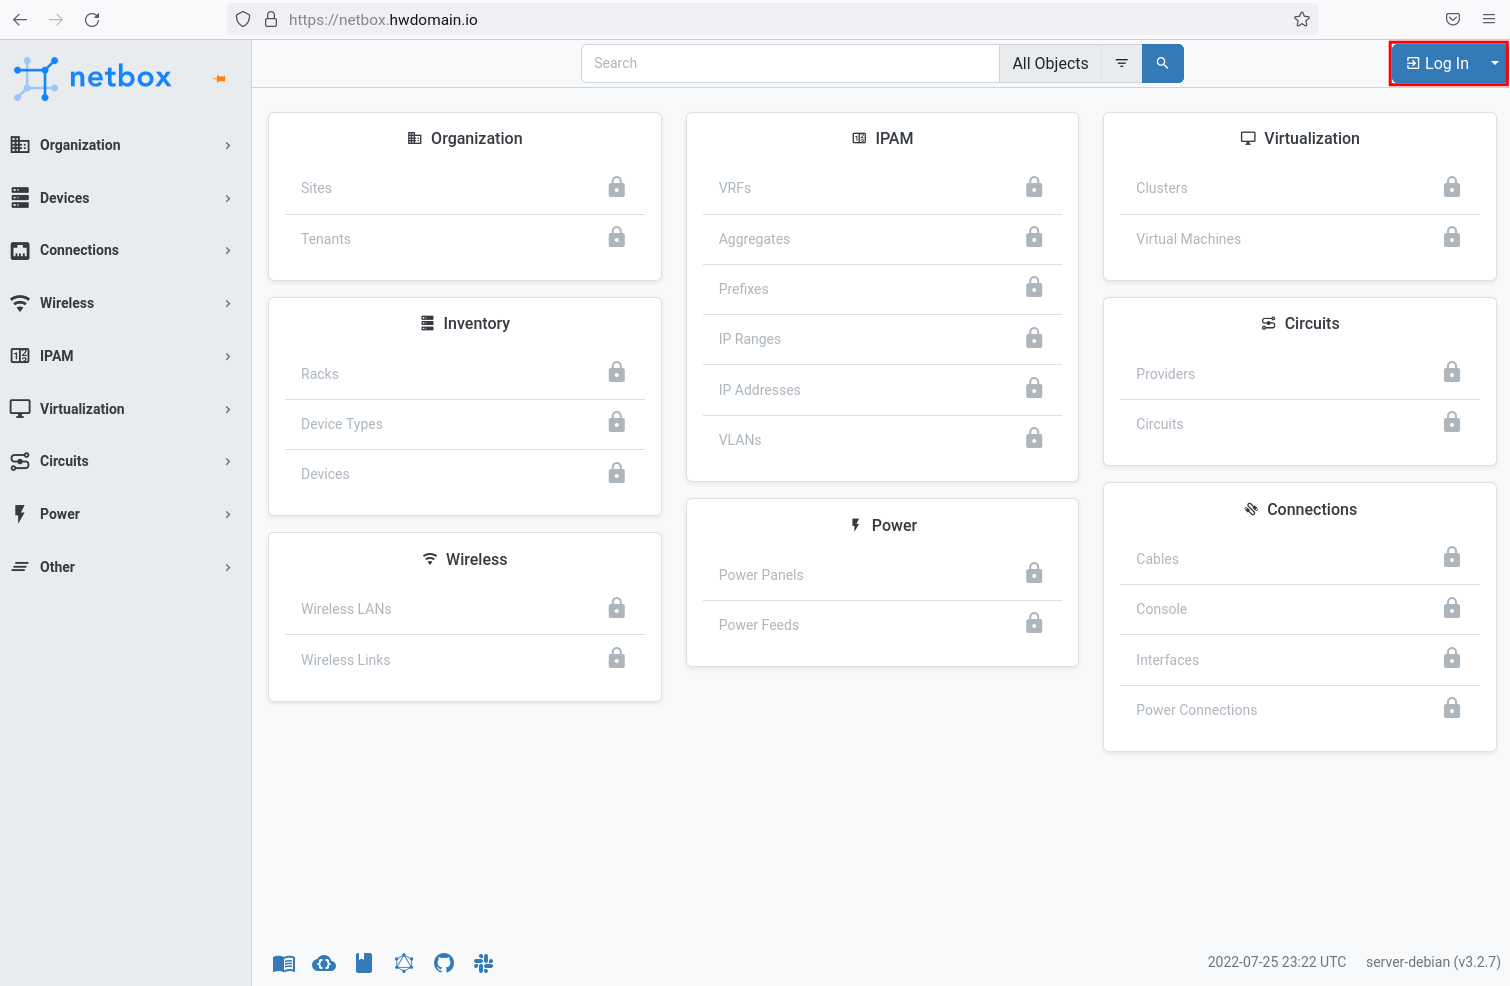The width and height of the screenshot is (1510, 986).
Task: Open the Interfaces link
Action: tap(1167, 660)
